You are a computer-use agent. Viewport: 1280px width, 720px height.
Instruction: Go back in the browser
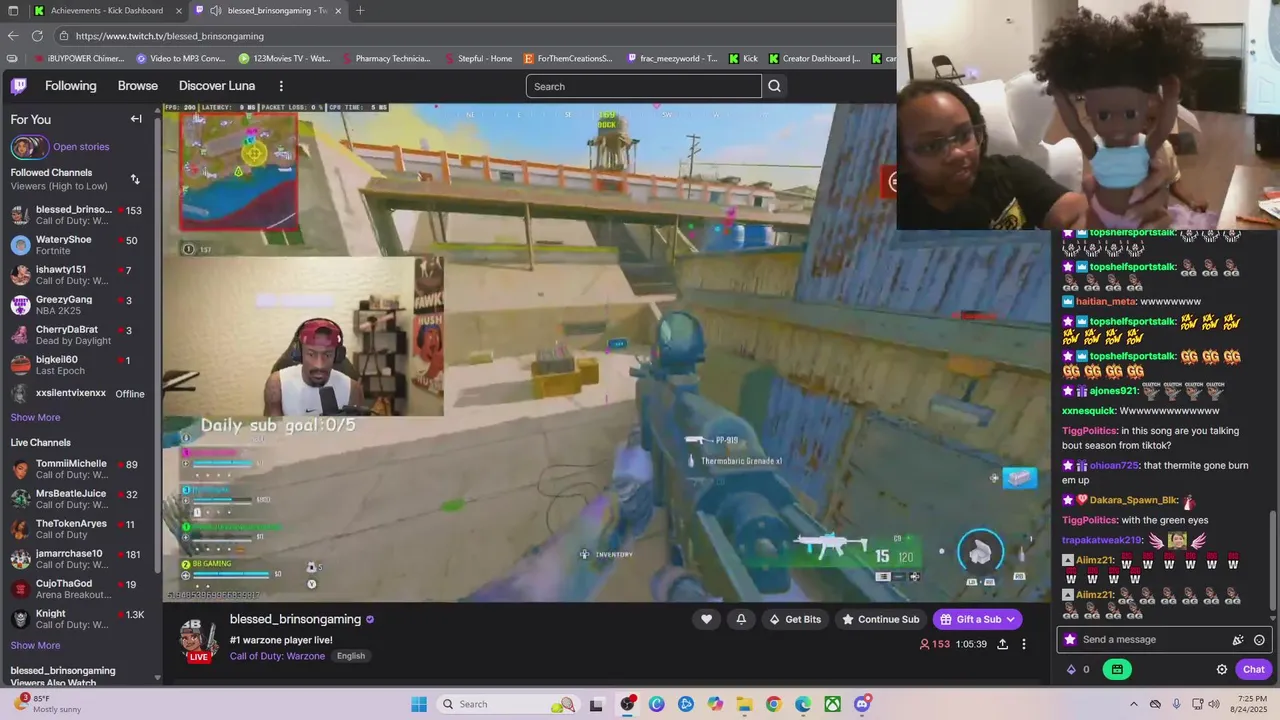click(x=13, y=35)
